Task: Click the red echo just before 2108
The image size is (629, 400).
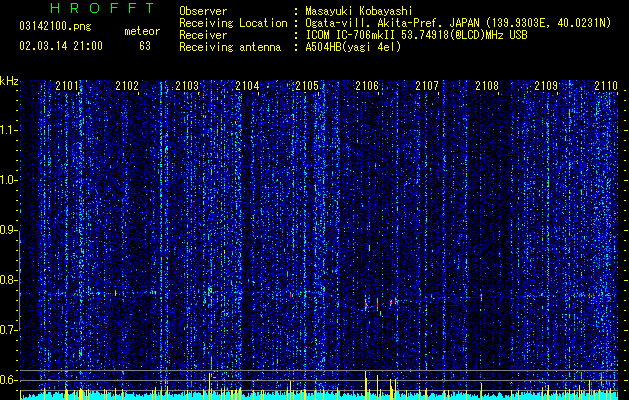Action: click(481, 297)
